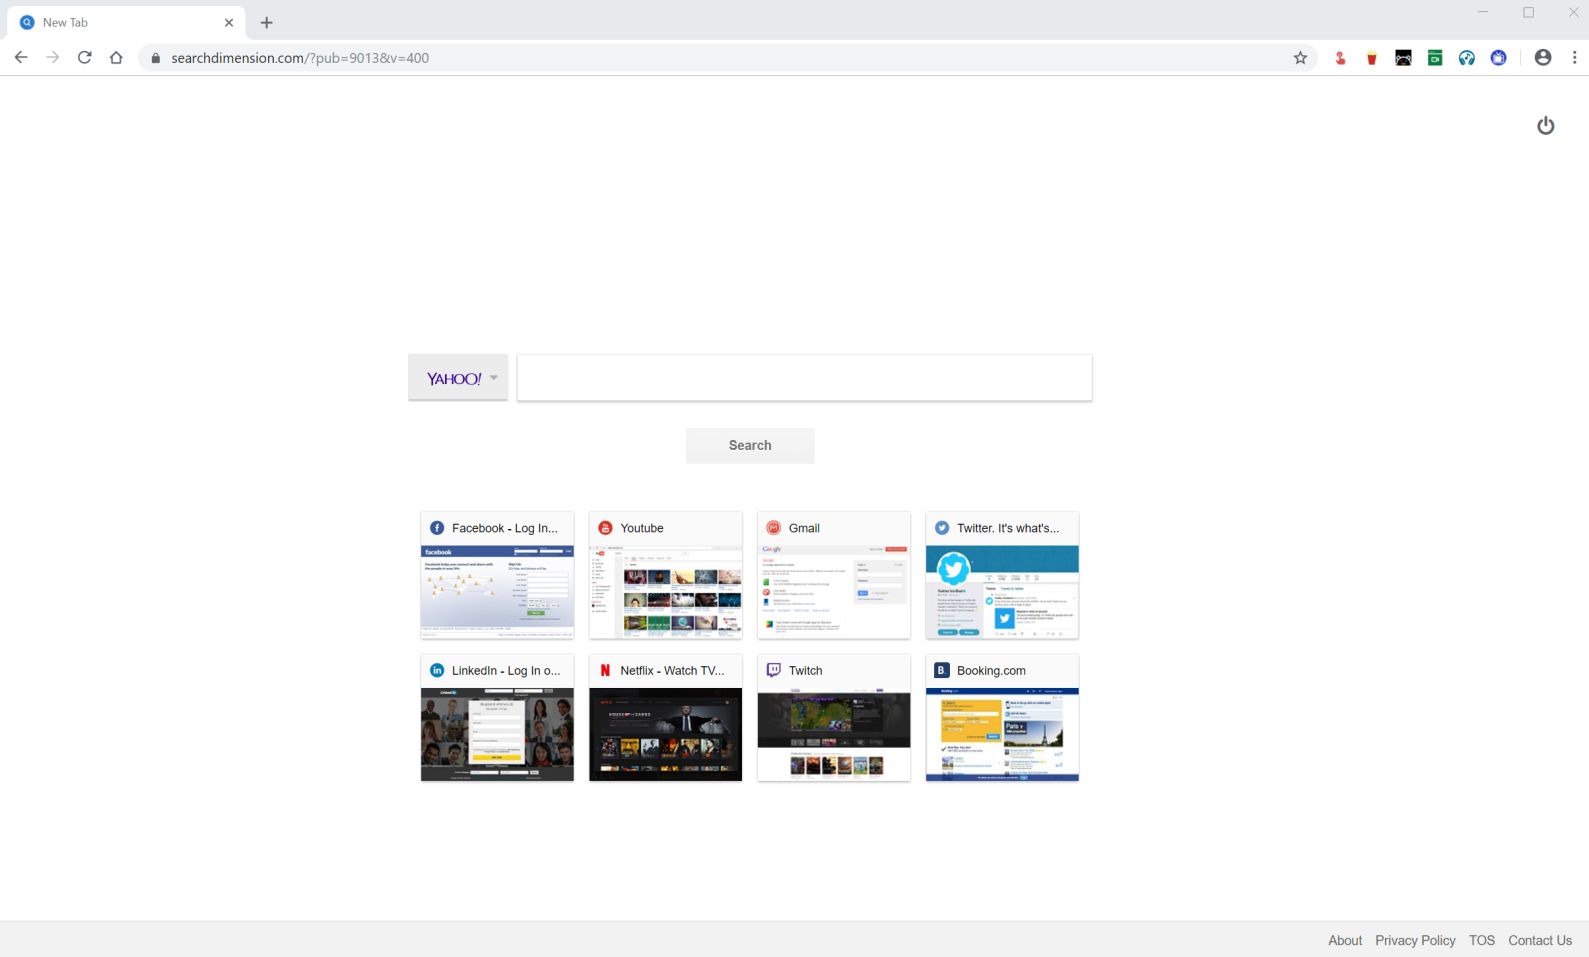Bookmark this page with the star icon
Image resolution: width=1589 pixels, height=957 pixels.
(1300, 58)
